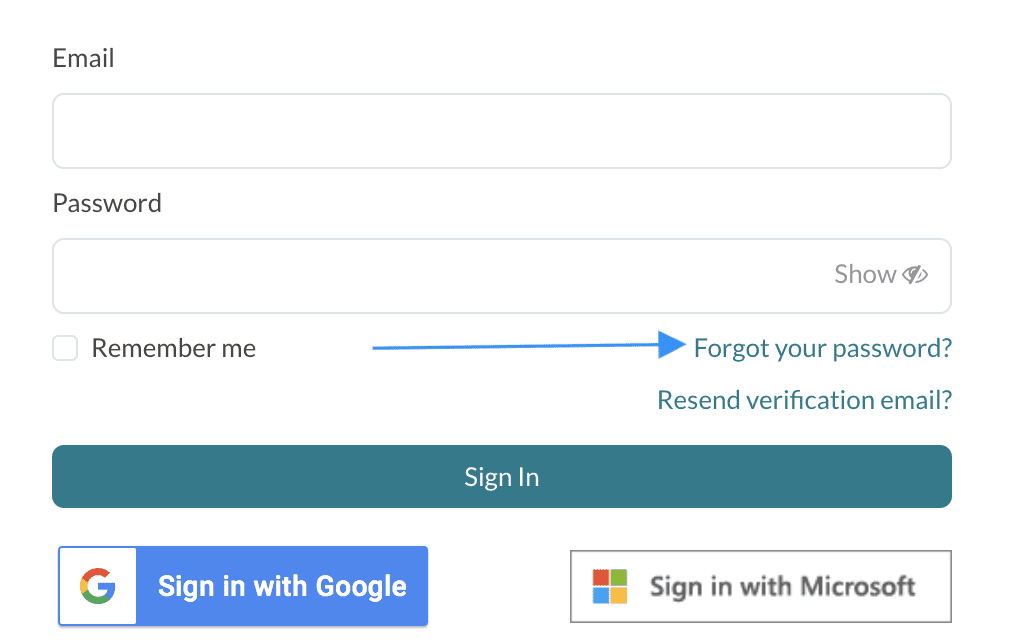Click the crossed-eye password visibility icon
Viewport: 1016px width, 642px height.
click(x=916, y=273)
